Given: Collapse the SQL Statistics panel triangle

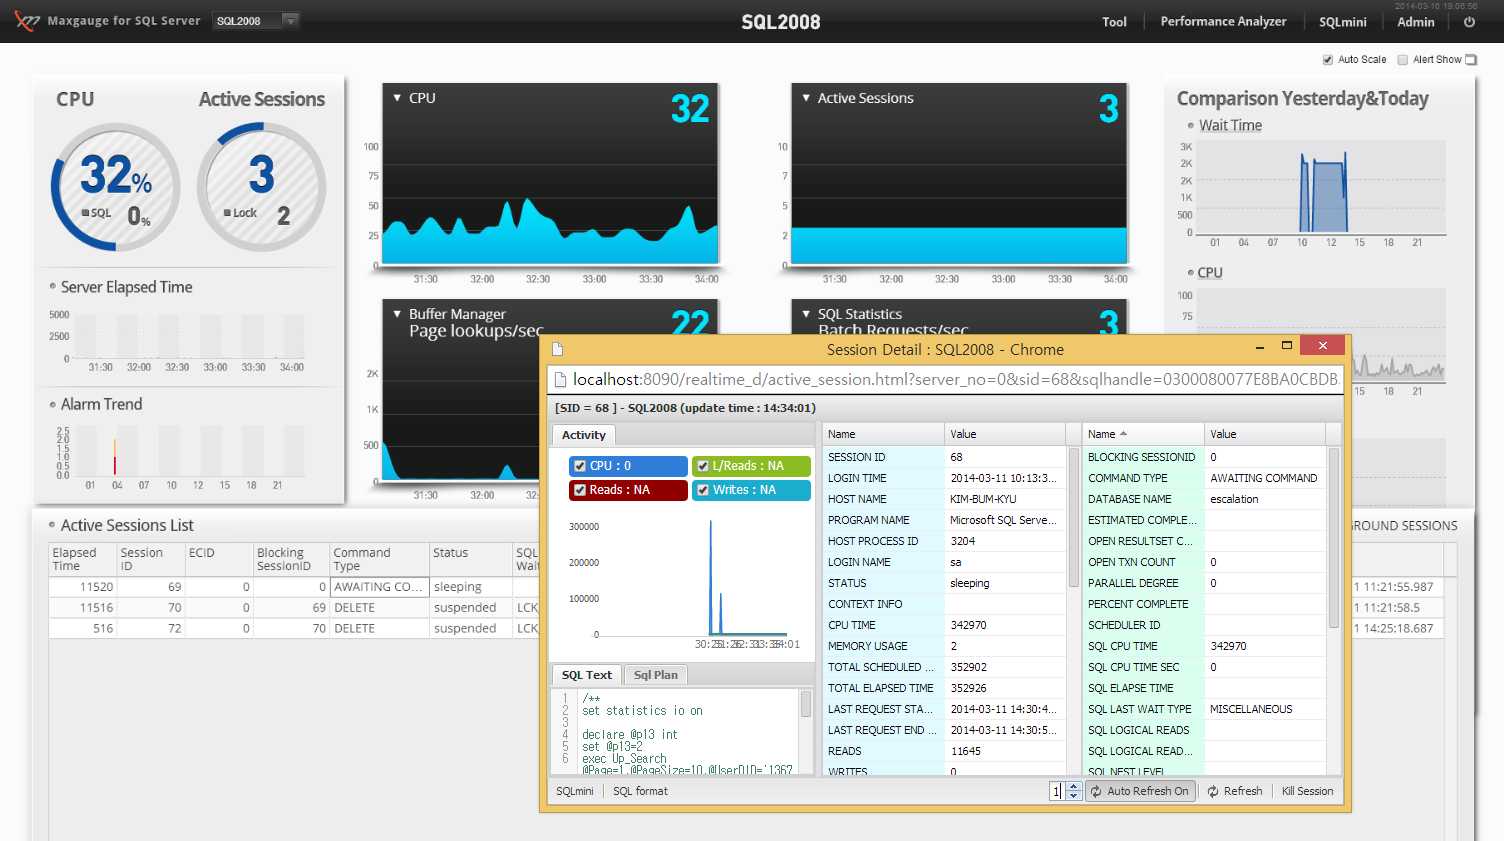Looking at the screenshot, I should tap(806, 314).
